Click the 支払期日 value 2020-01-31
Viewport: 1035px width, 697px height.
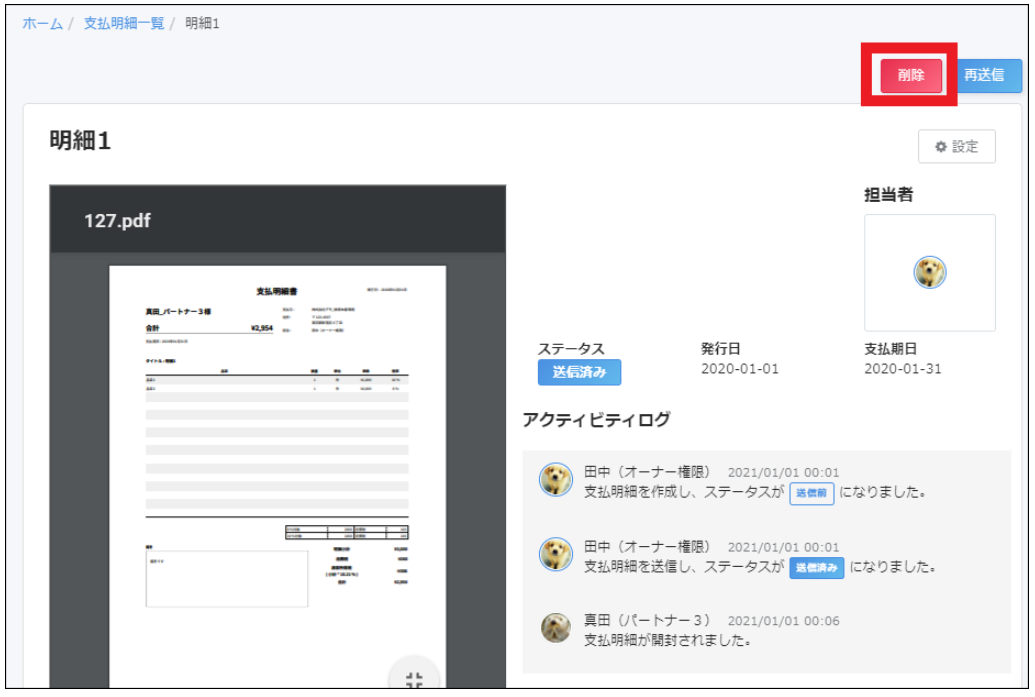902,369
